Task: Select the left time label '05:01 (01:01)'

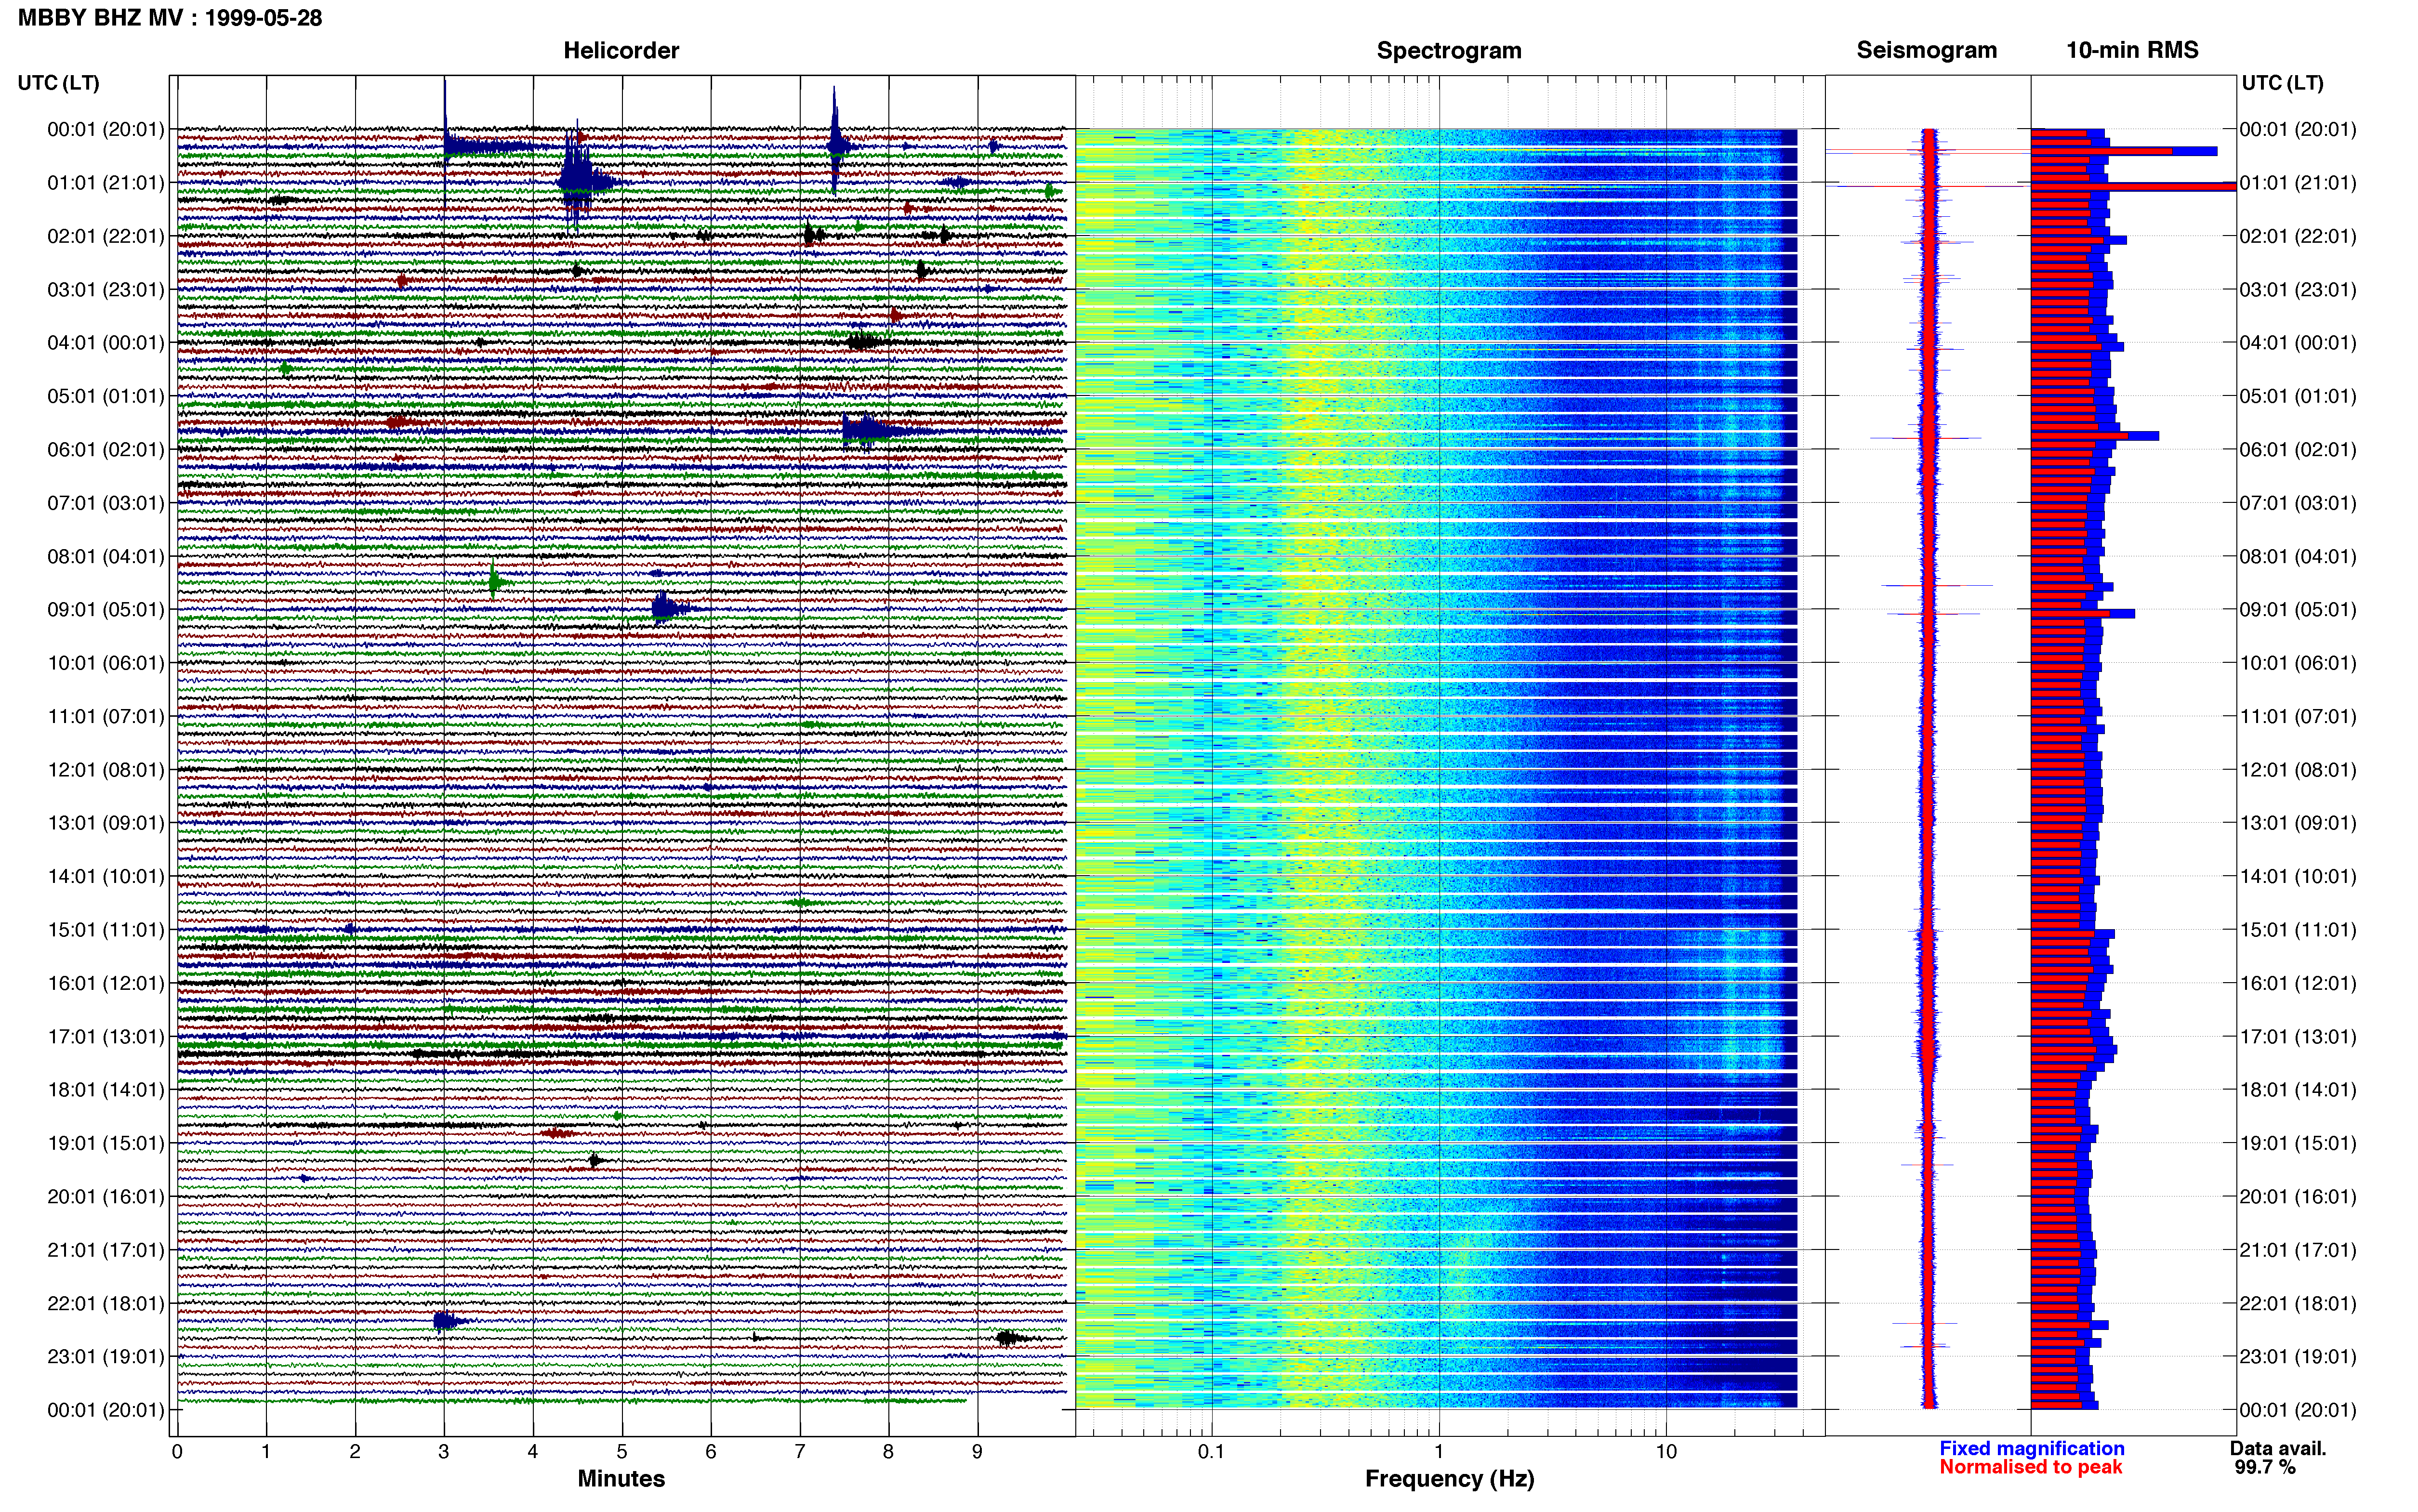Action: (105, 396)
